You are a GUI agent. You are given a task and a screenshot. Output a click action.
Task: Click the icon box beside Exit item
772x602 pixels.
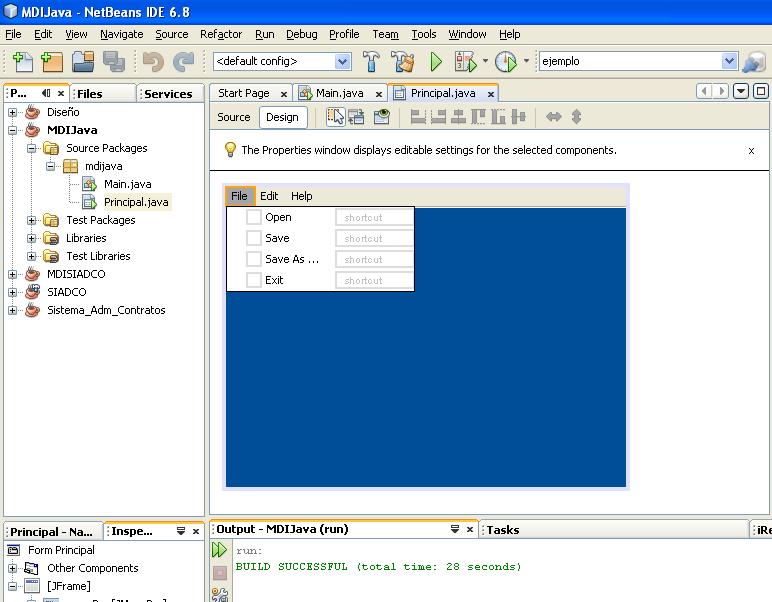point(254,280)
